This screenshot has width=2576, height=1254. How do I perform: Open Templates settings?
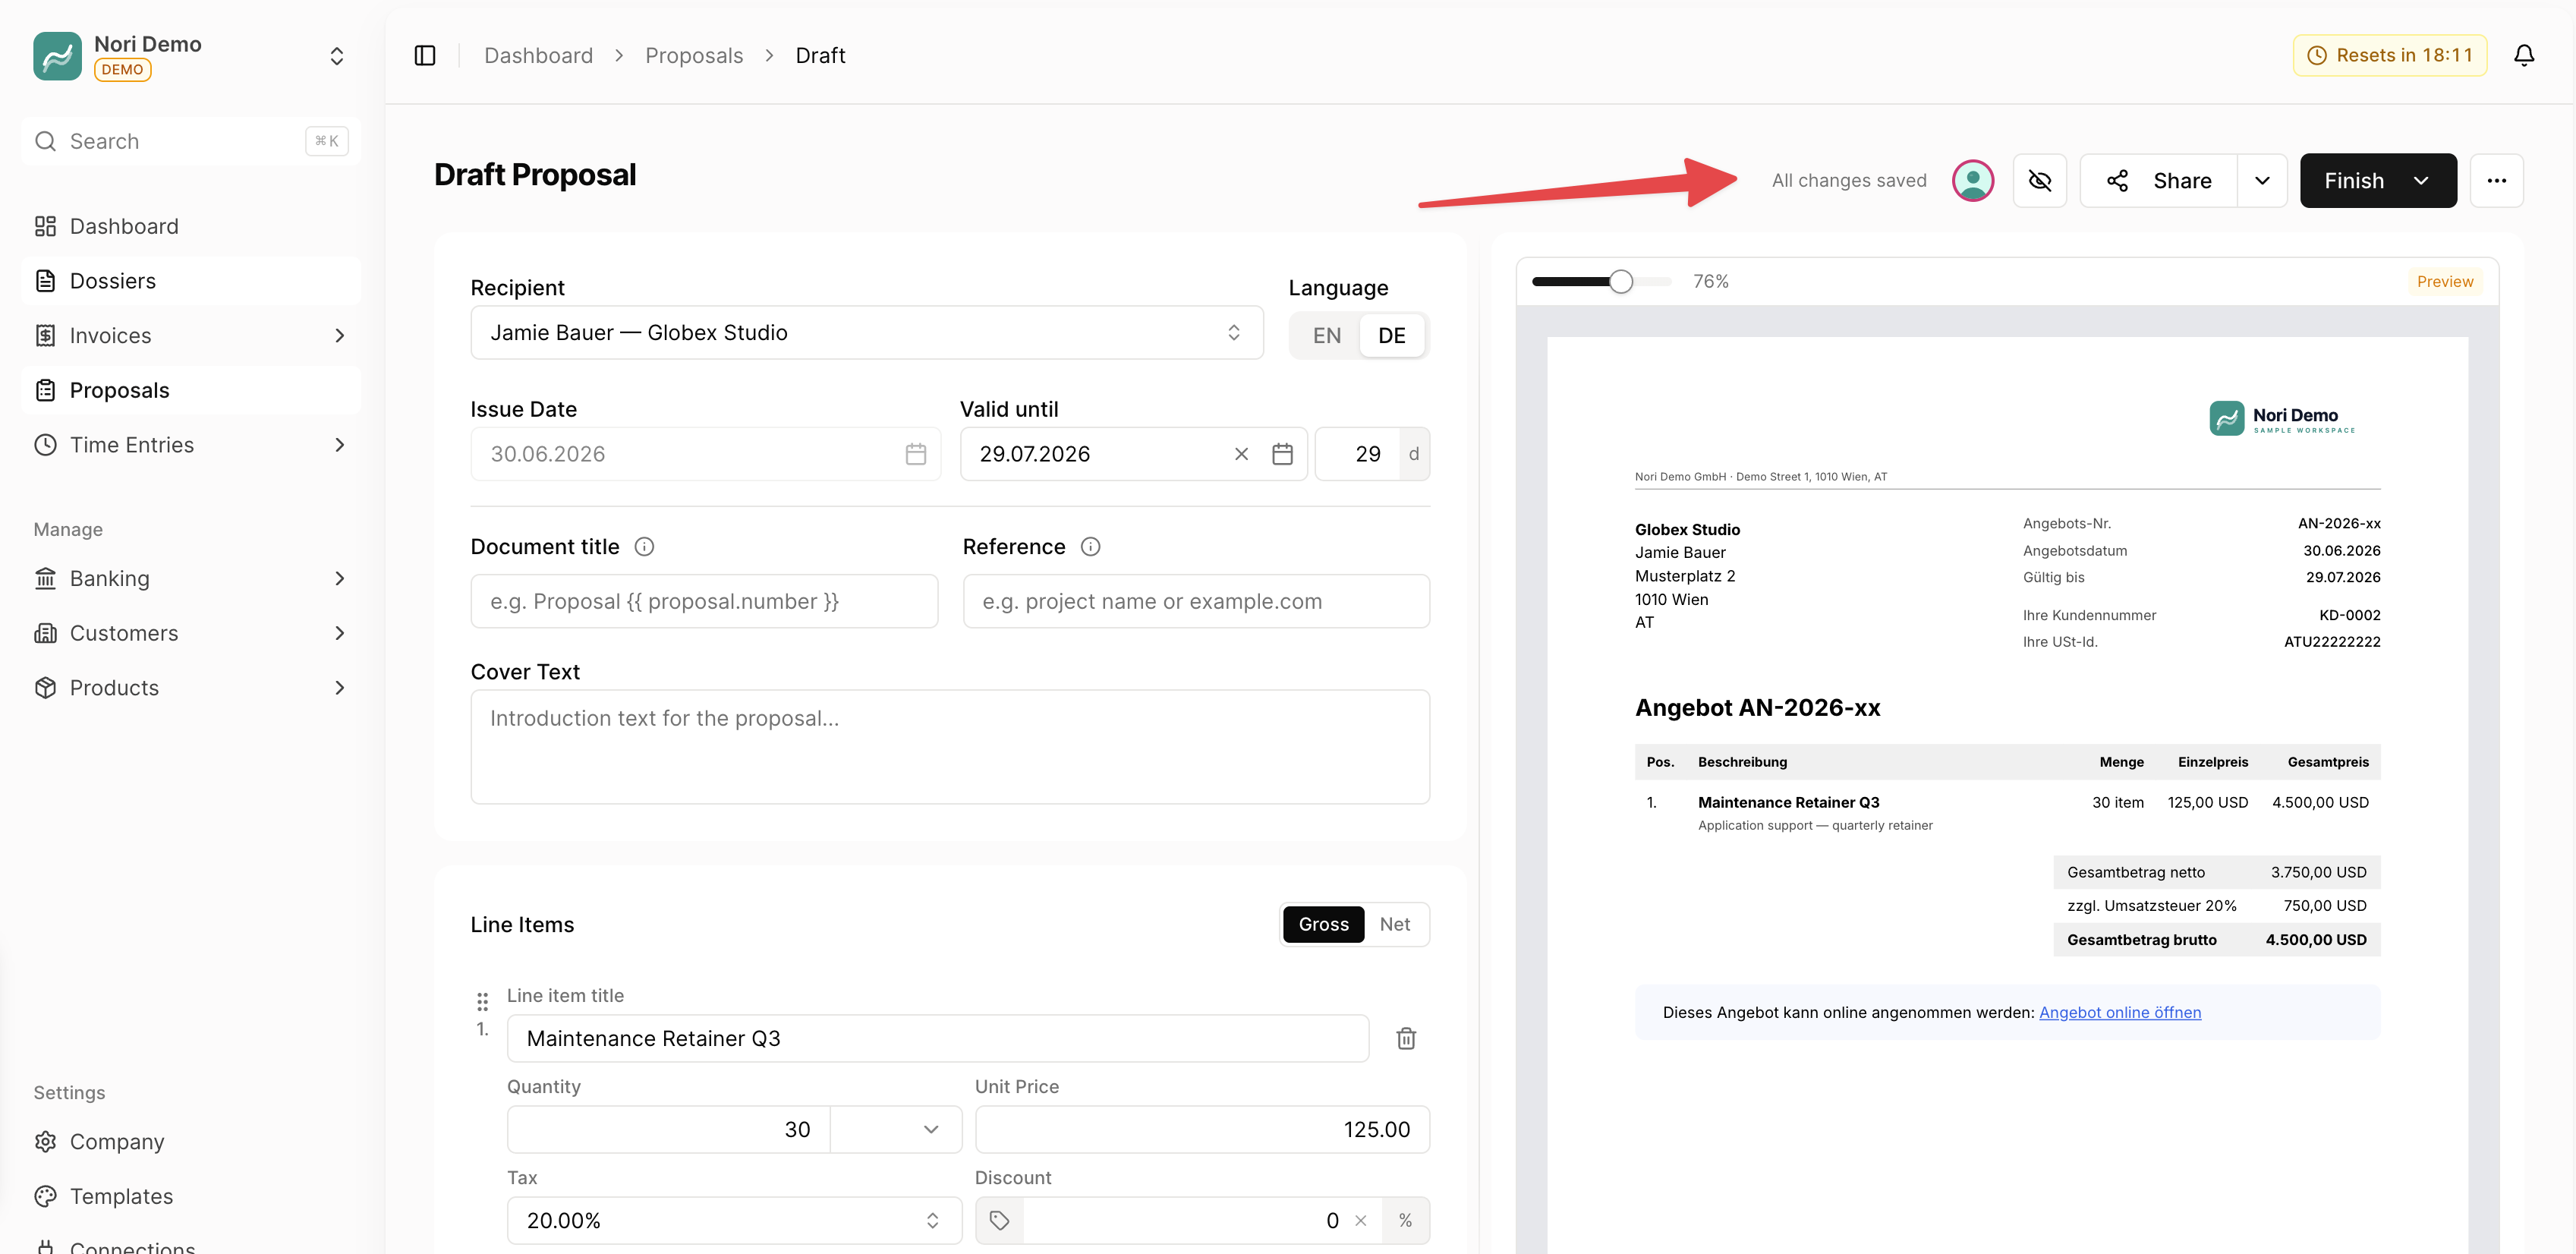pyautogui.click(x=191, y=1196)
